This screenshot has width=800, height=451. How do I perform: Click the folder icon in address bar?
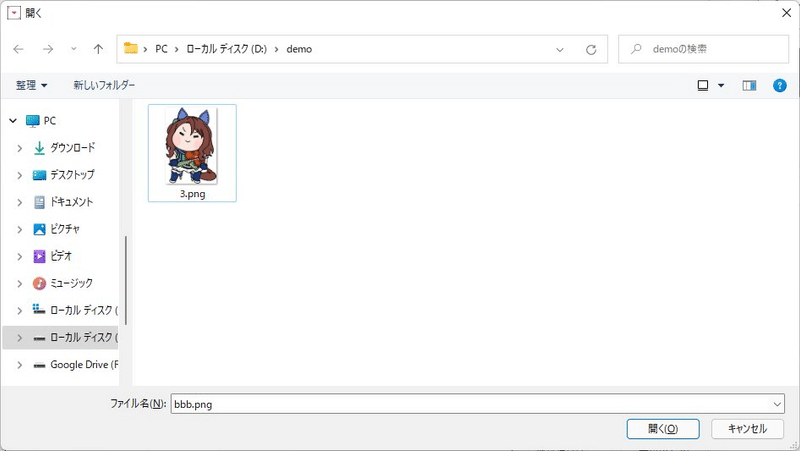131,48
